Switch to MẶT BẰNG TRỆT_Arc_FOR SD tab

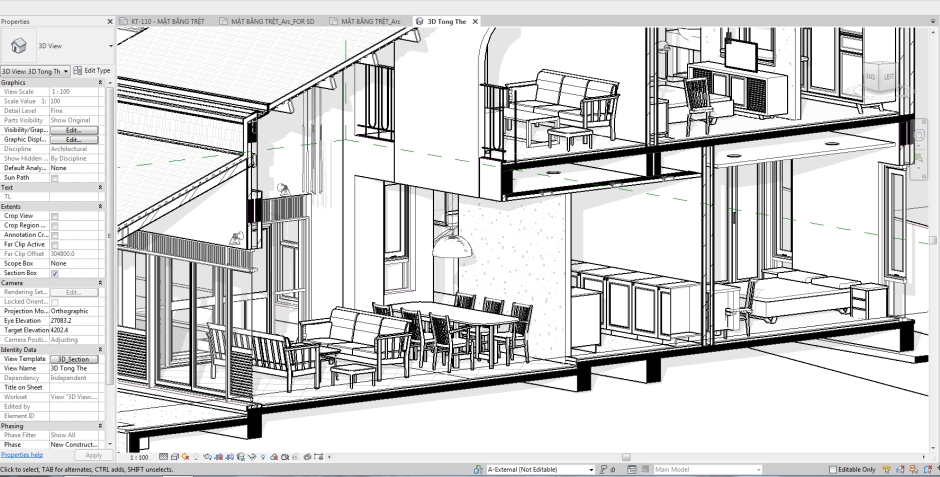tap(272, 21)
